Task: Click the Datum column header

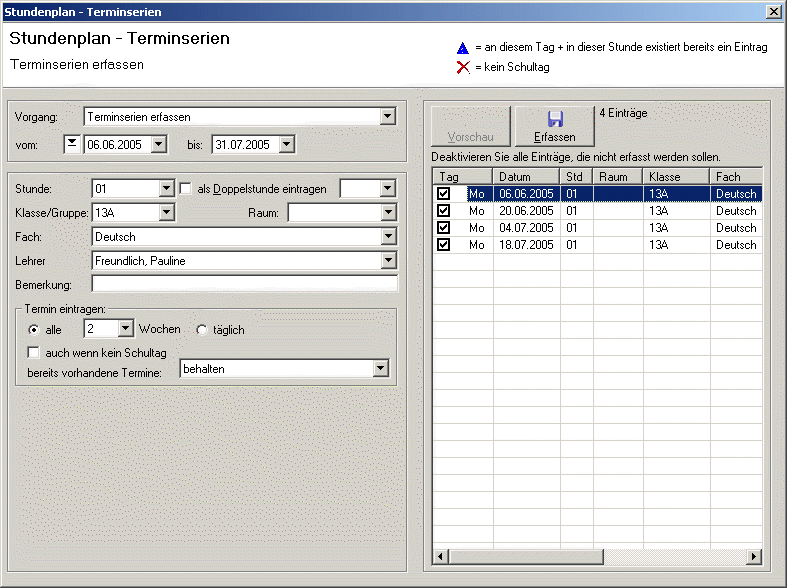Action: pyautogui.click(x=527, y=177)
